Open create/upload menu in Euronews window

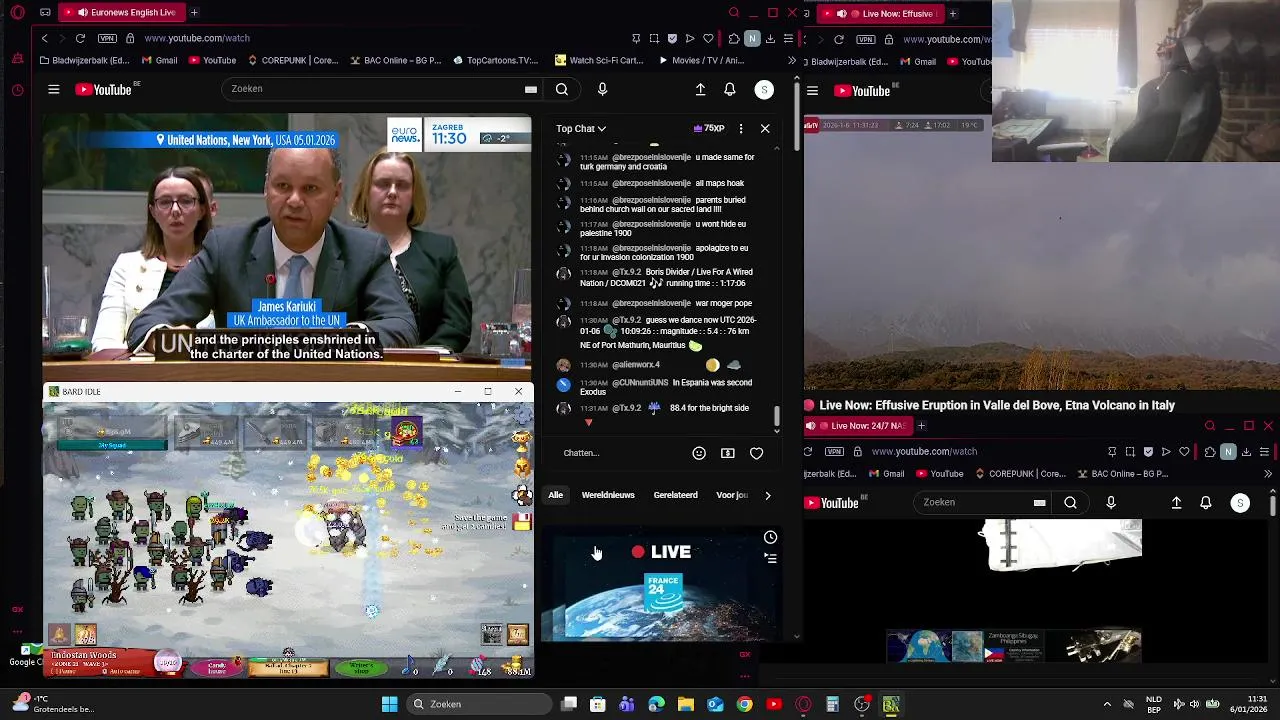tap(700, 89)
